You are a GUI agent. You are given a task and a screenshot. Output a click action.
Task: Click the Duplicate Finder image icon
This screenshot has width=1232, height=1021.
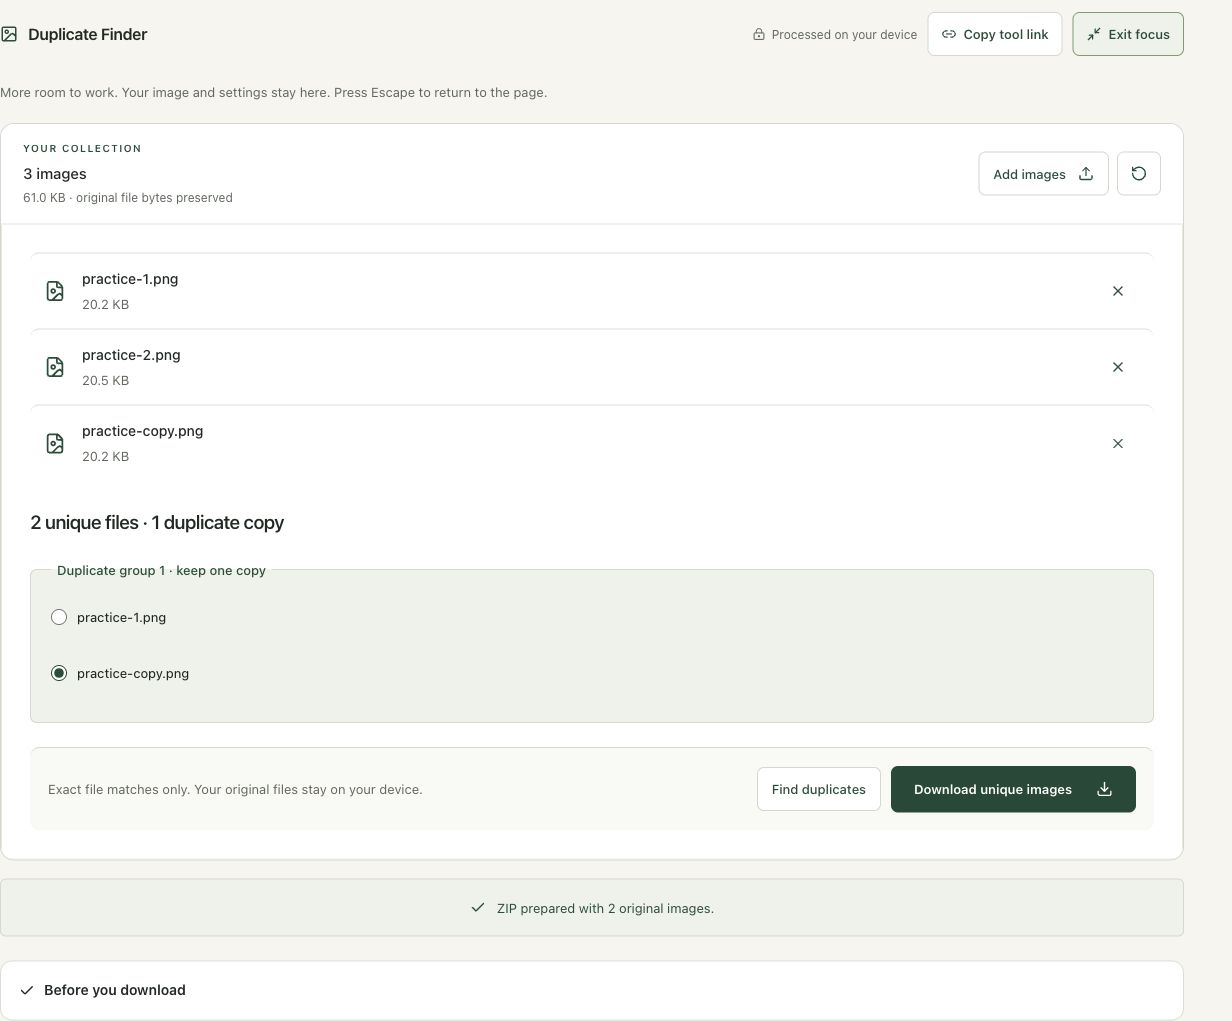(x=9, y=34)
